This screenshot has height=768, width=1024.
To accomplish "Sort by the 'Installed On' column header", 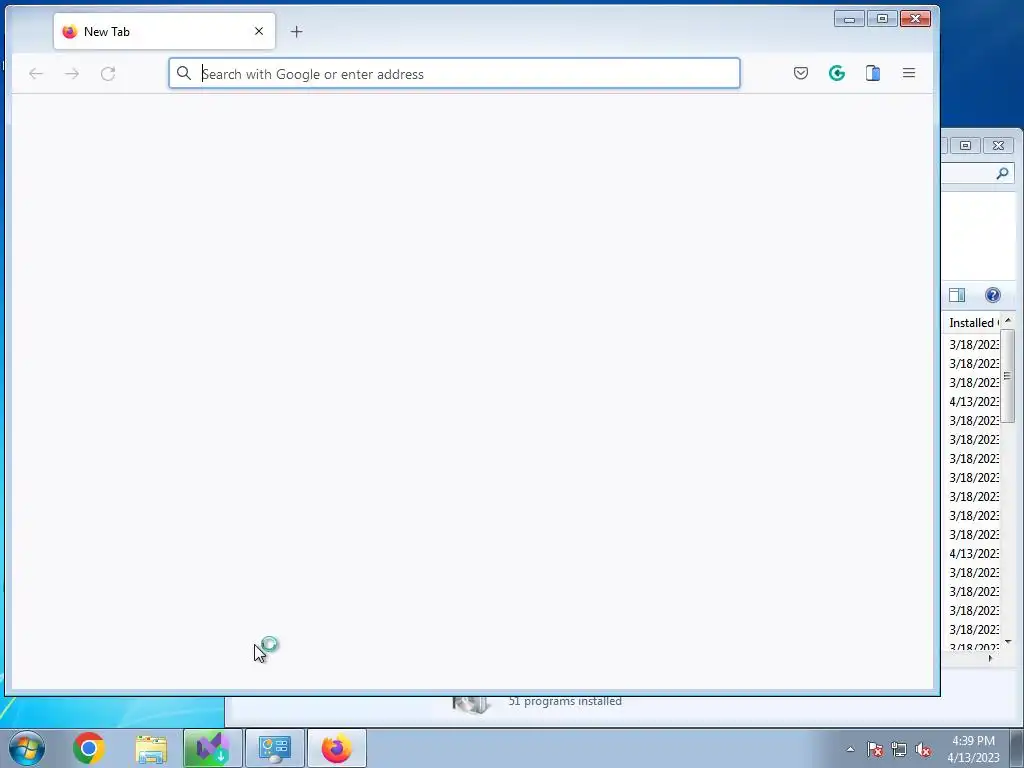I will pyautogui.click(x=972, y=323).
